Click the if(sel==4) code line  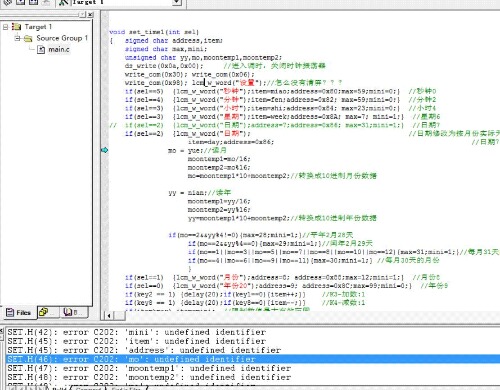click(281, 100)
